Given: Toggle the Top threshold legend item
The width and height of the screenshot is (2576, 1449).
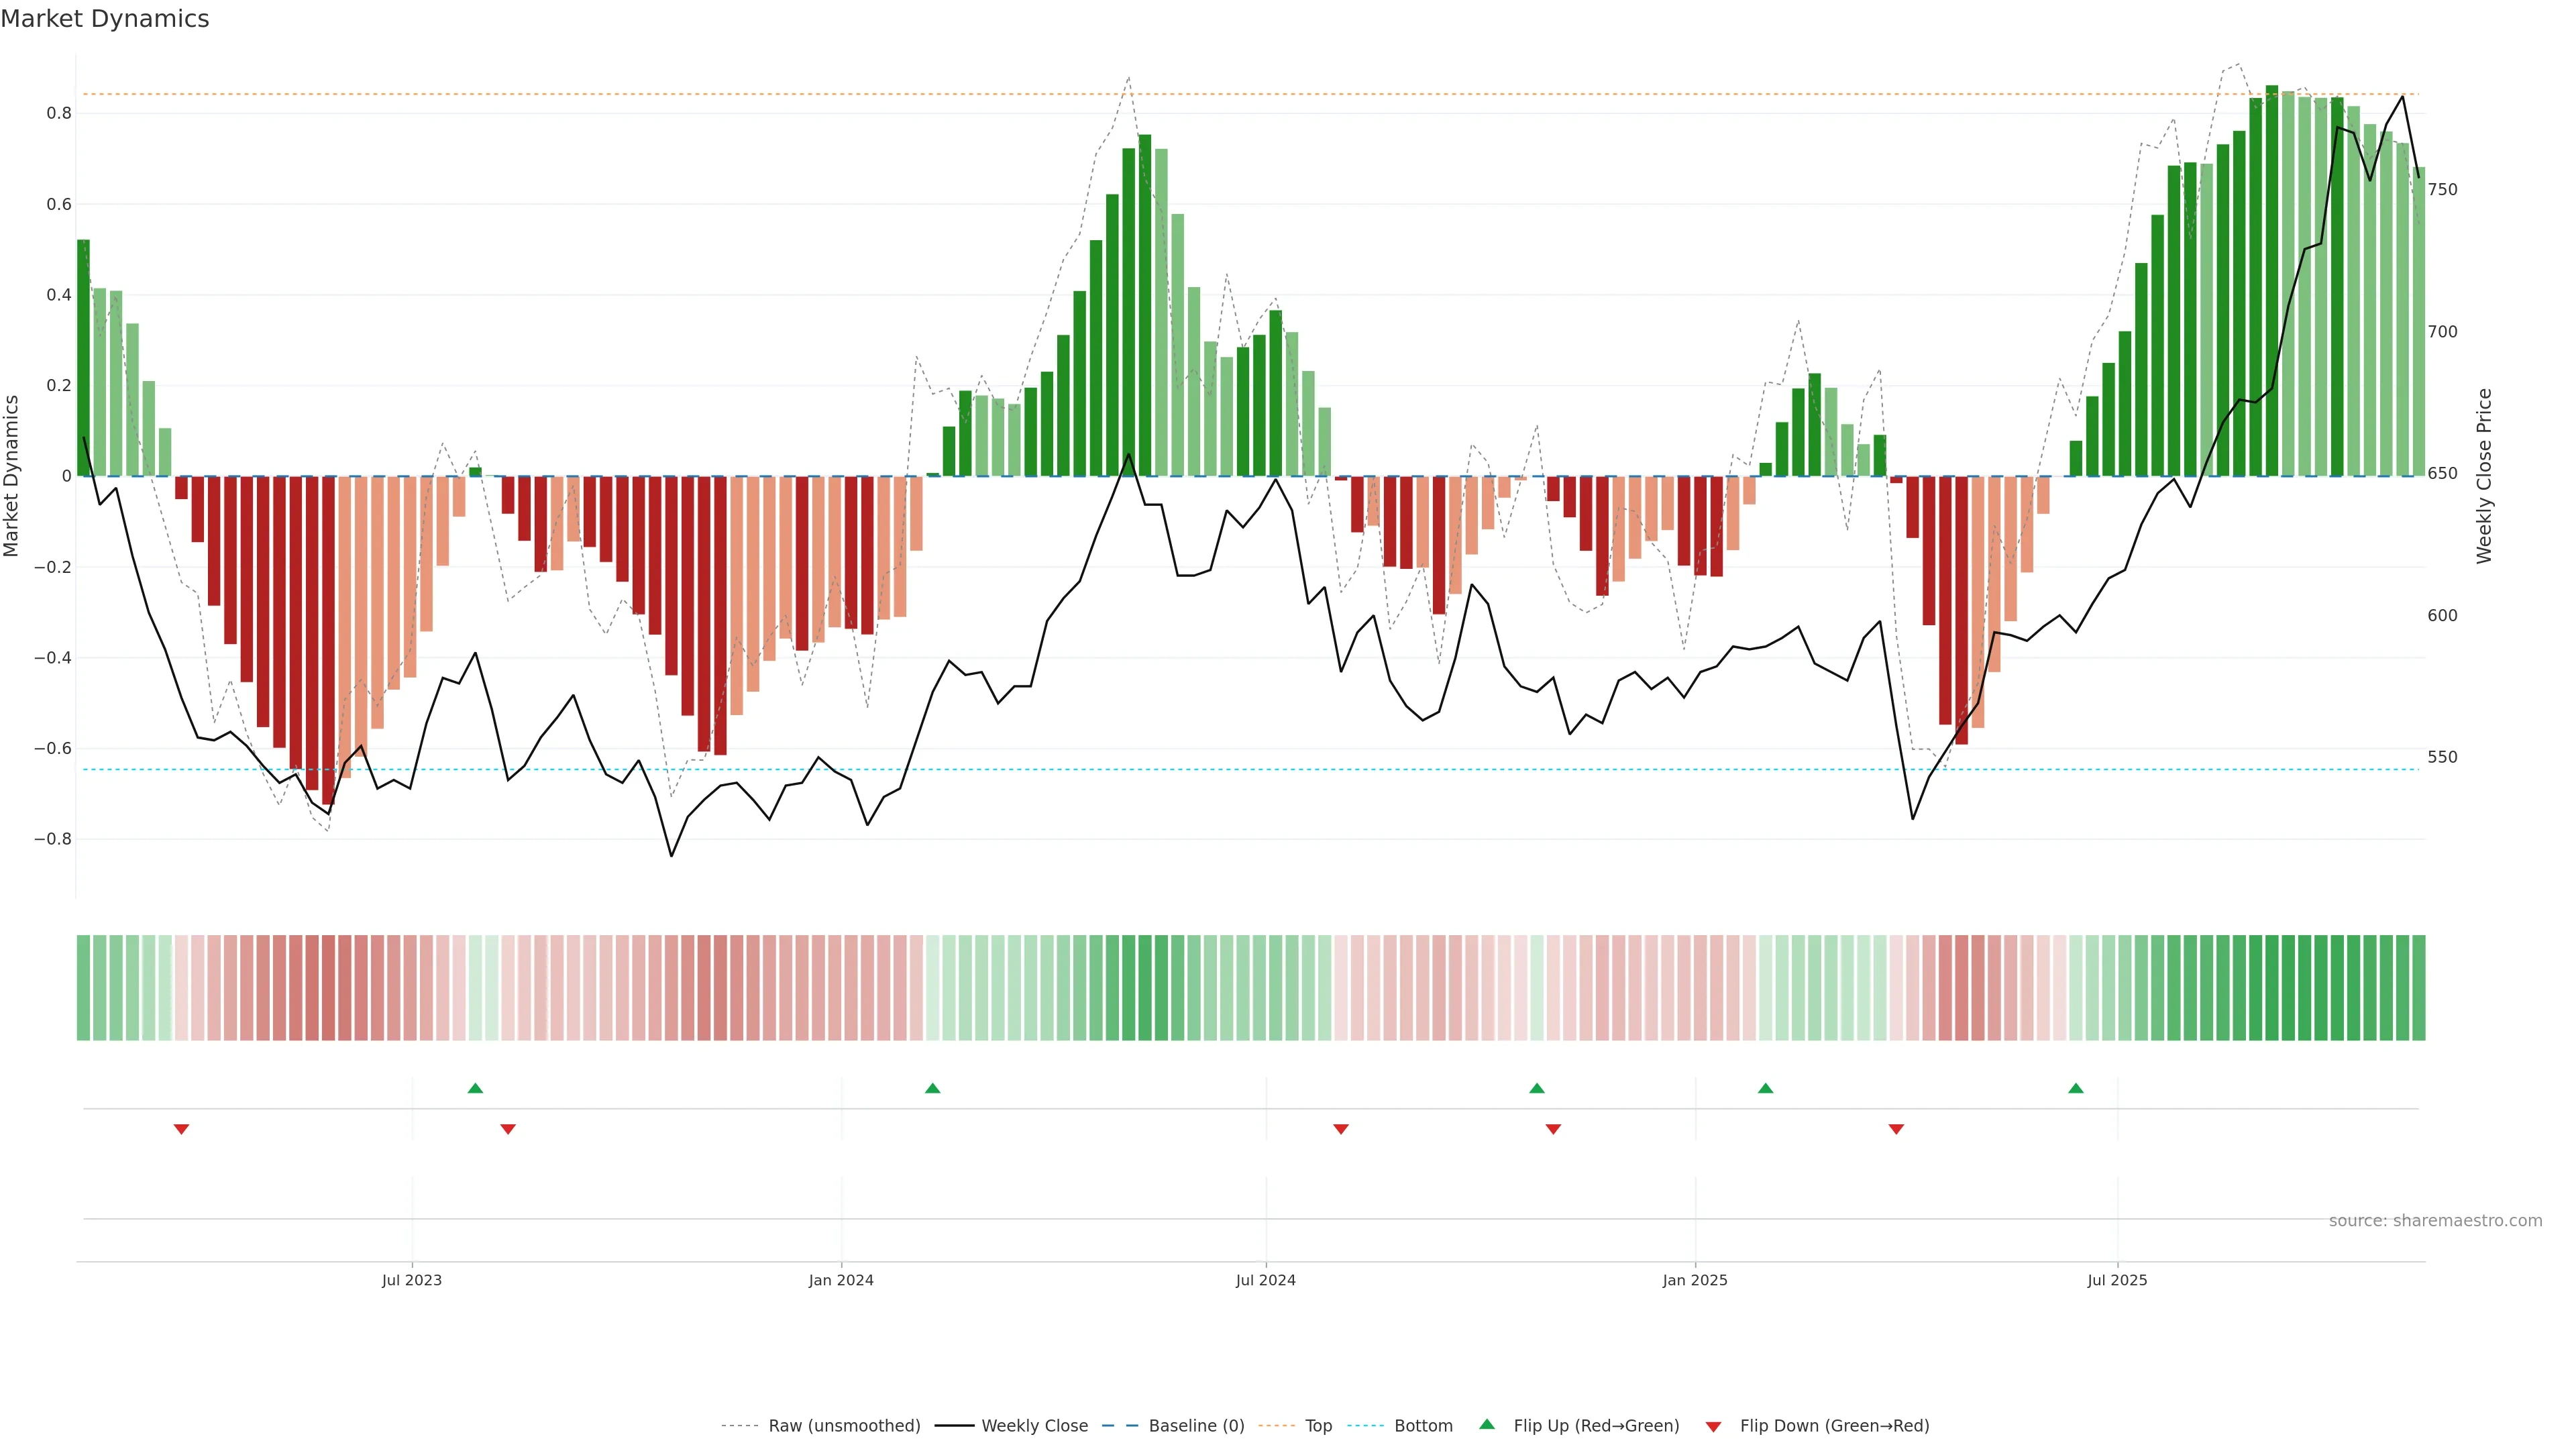Looking at the screenshot, I should click(x=1318, y=1426).
